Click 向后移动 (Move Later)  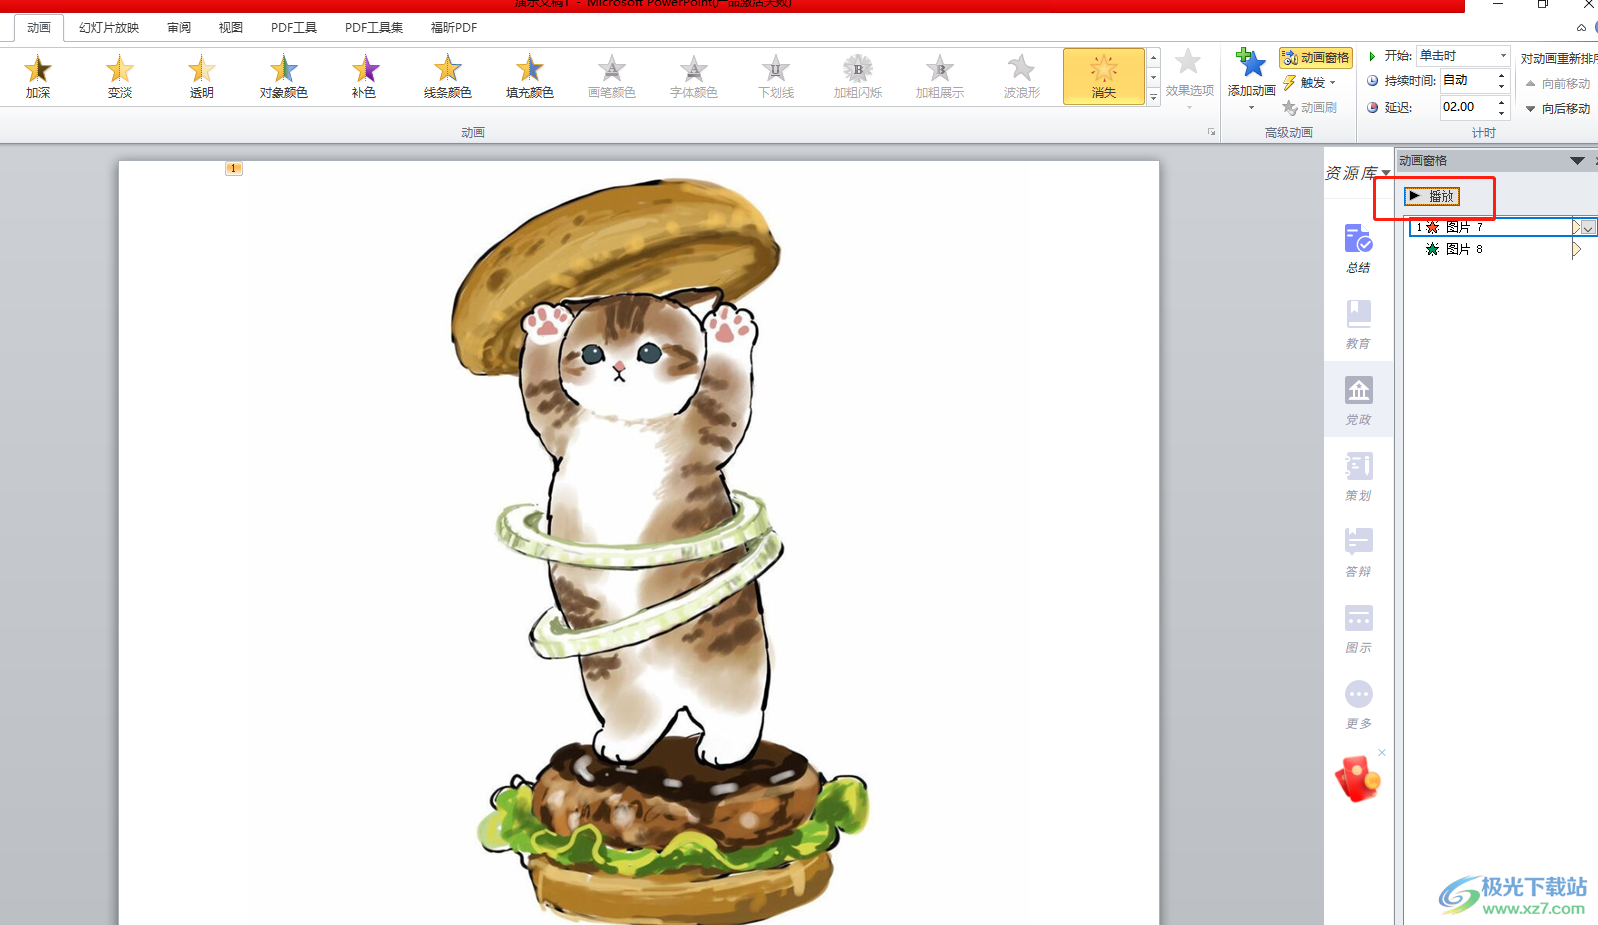point(1558,109)
